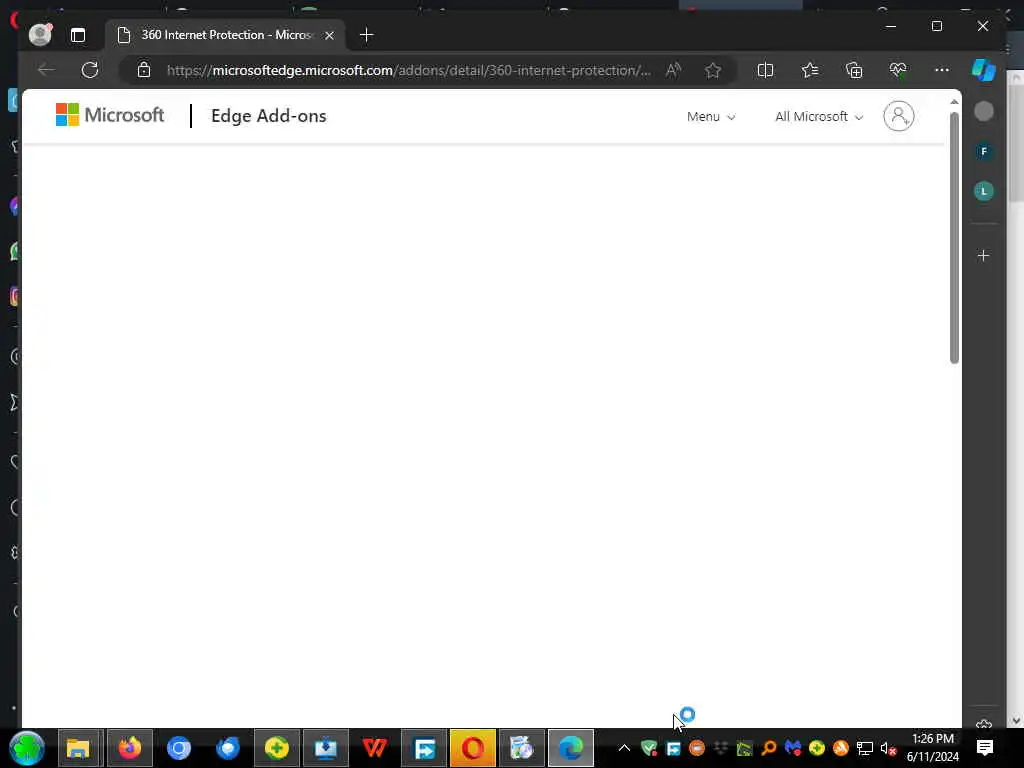1024x768 pixels.
Task: Open the tab actions menu
Action: point(78,35)
